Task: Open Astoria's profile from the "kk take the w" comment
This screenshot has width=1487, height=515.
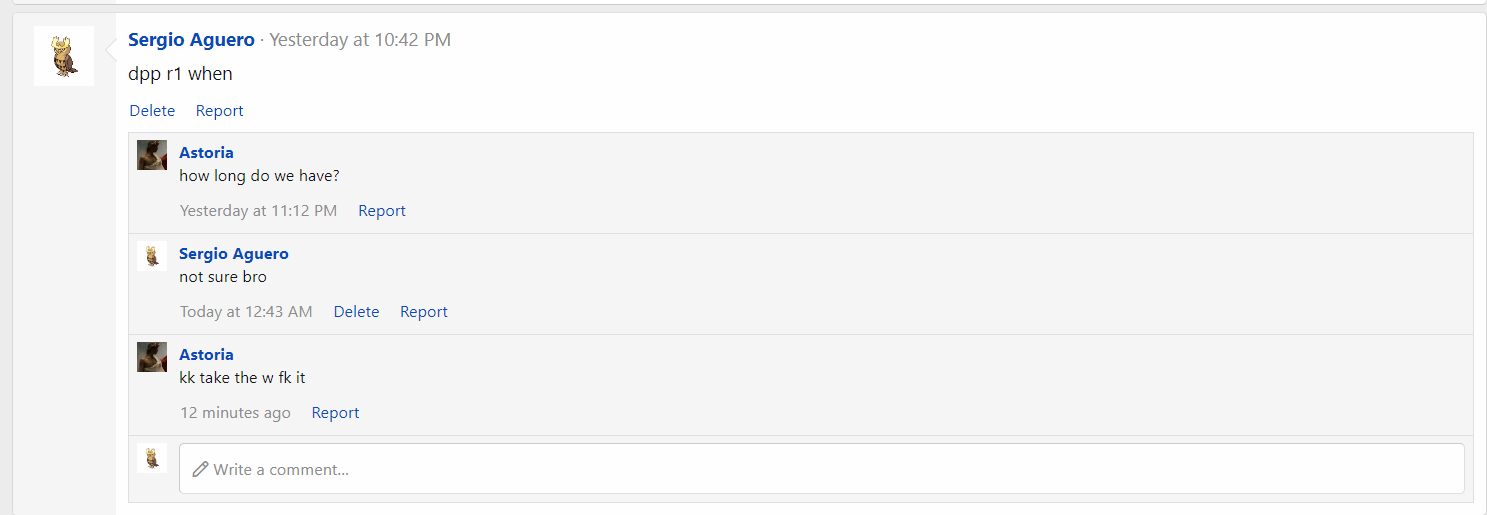Action: pos(206,355)
